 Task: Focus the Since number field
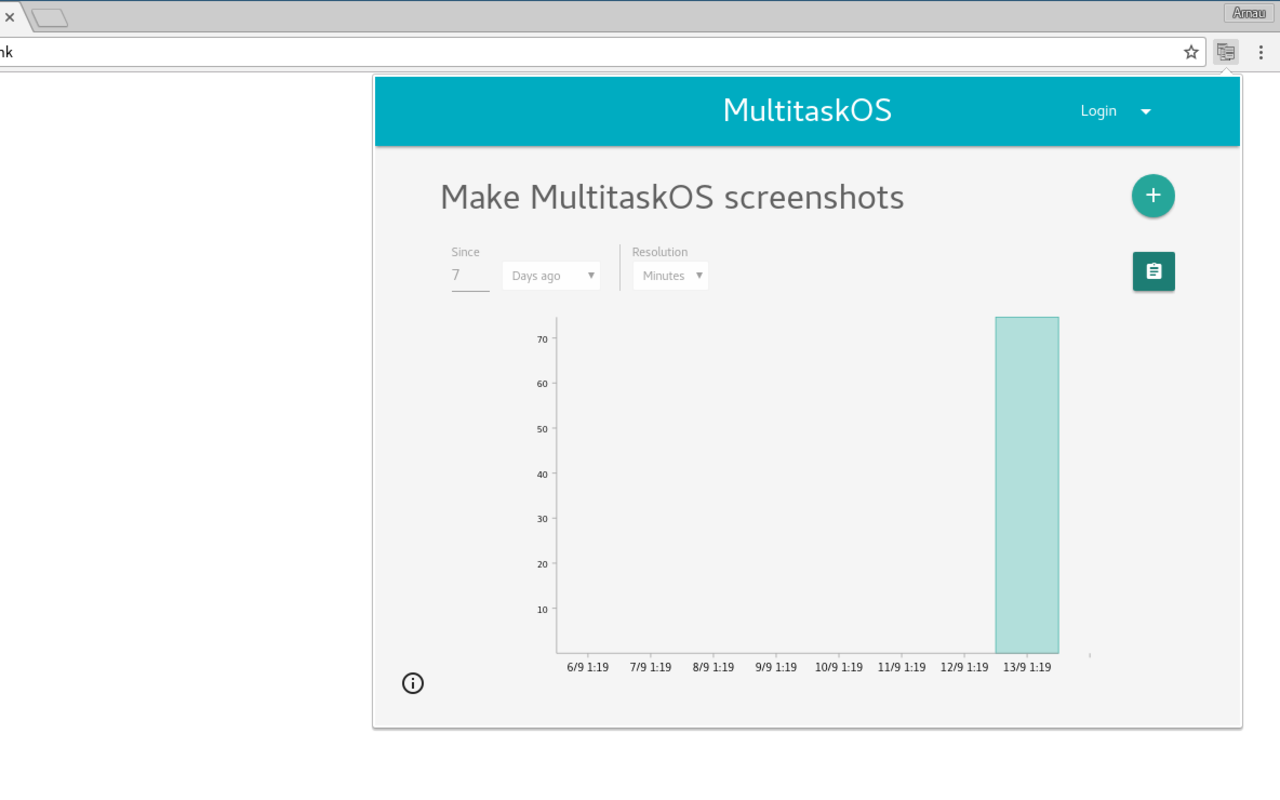[471, 275]
